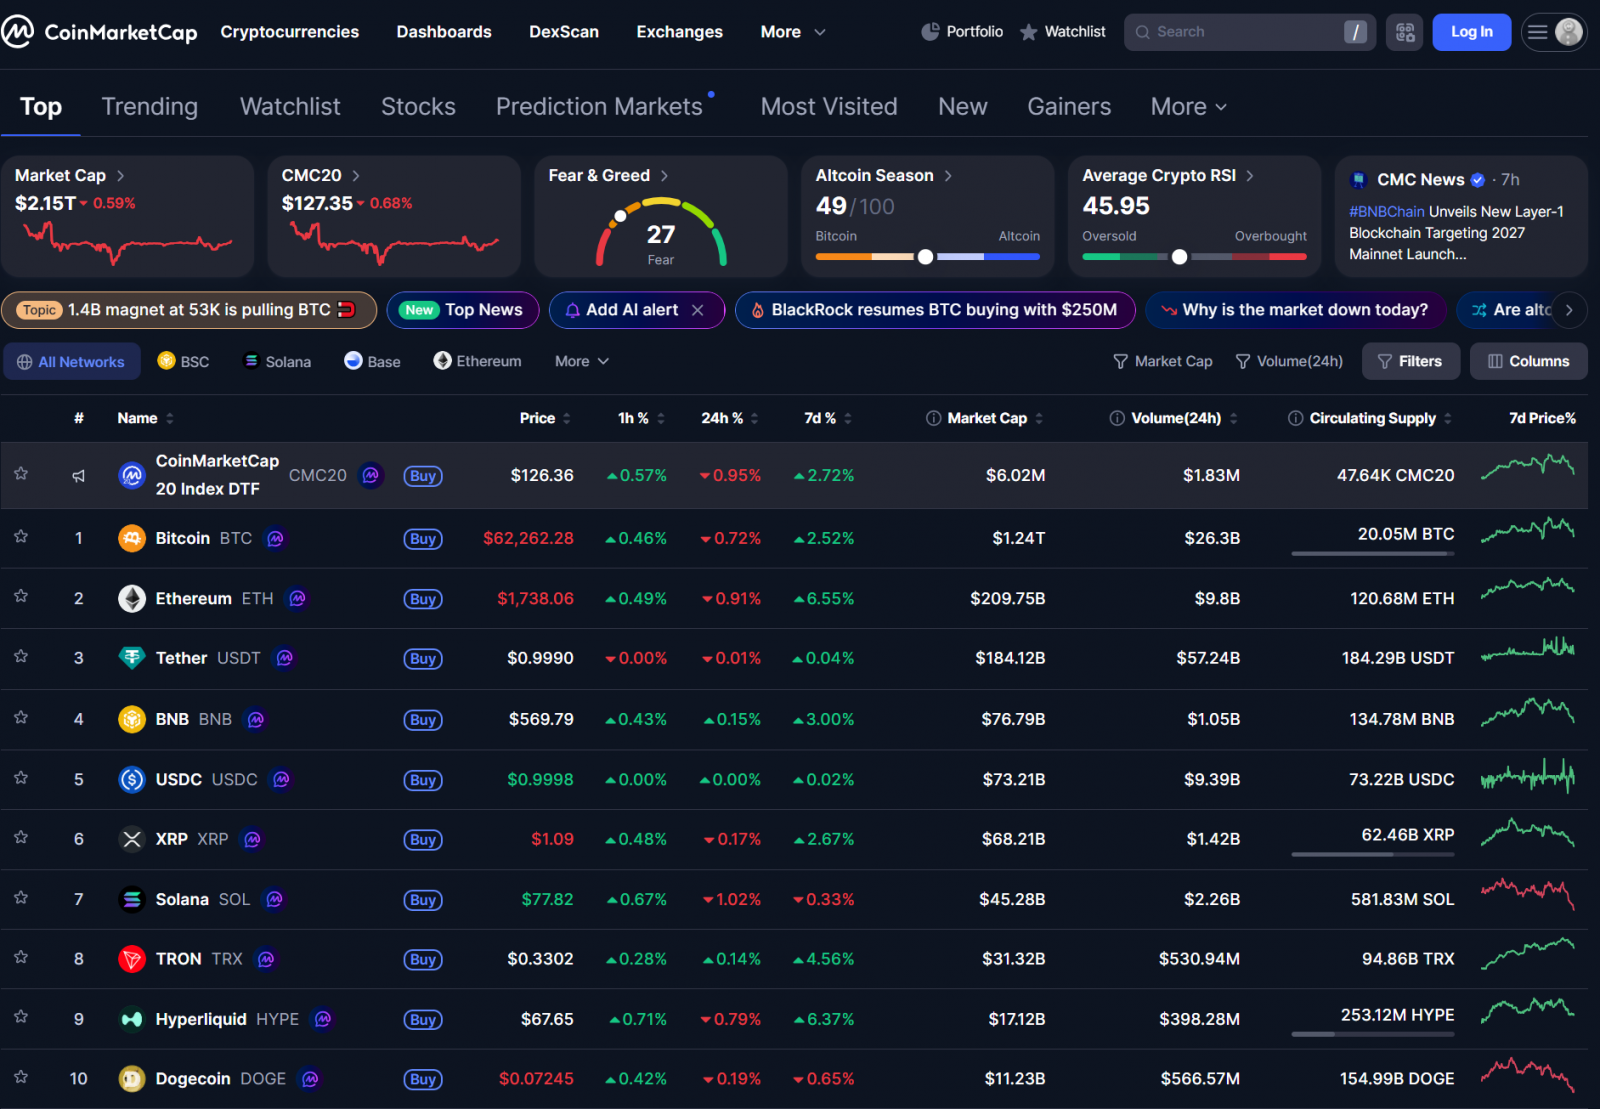Open the QR code scanner icon
The width and height of the screenshot is (1600, 1109).
pyautogui.click(x=1405, y=32)
